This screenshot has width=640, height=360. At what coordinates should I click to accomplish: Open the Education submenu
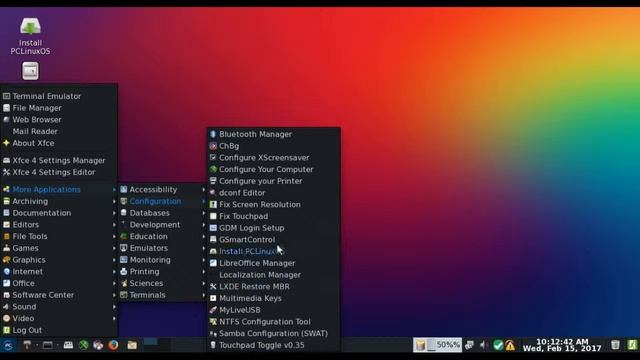point(162,236)
